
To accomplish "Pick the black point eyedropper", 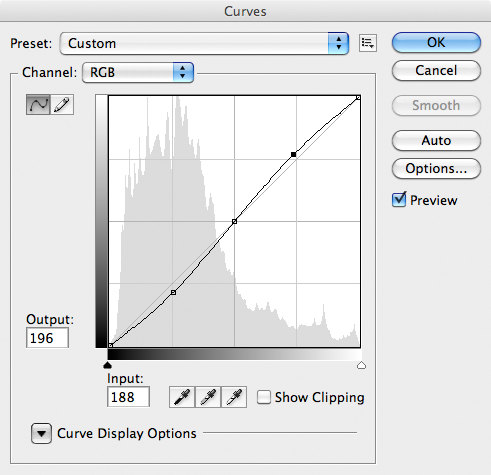I will coord(182,397).
